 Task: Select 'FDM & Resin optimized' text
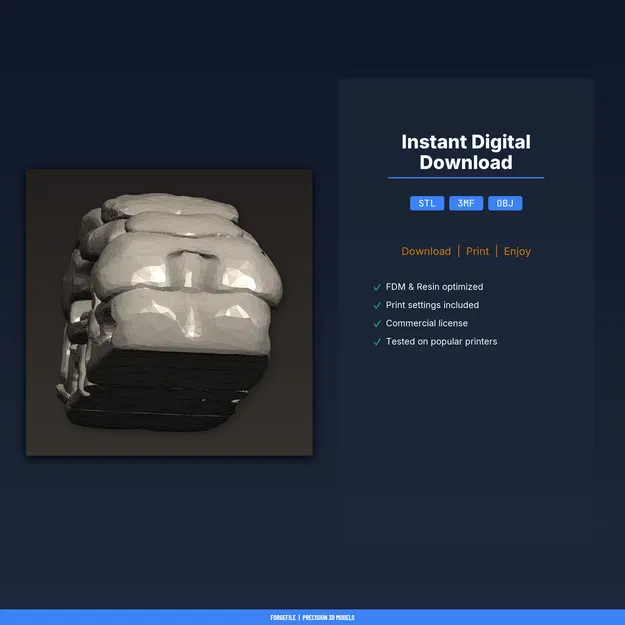coord(434,287)
